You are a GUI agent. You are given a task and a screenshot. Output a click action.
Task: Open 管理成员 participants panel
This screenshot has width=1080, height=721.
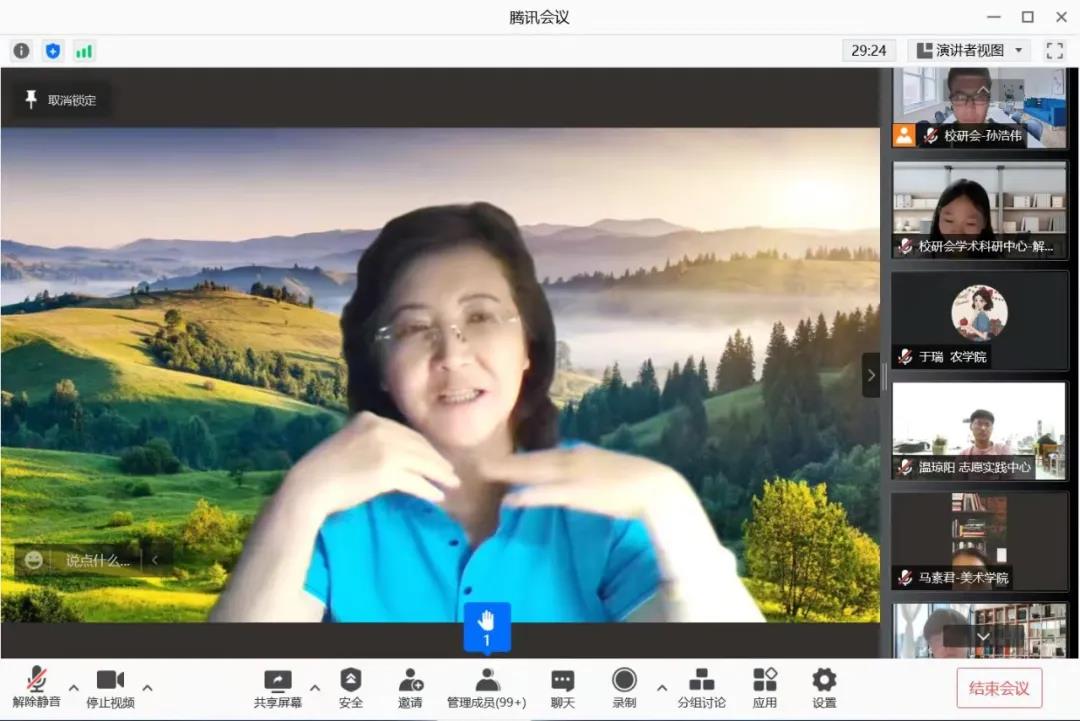[486, 688]
